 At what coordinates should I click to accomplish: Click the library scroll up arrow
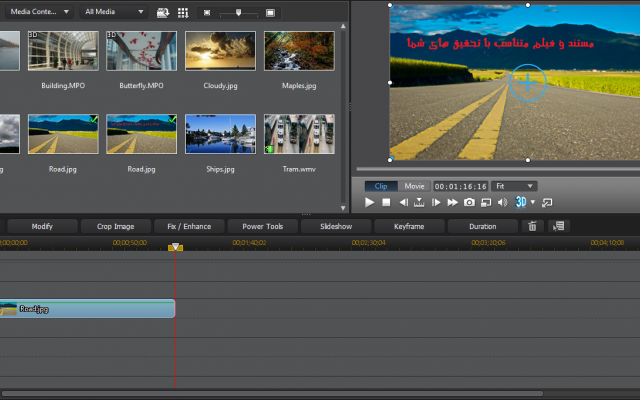point(343,26)
